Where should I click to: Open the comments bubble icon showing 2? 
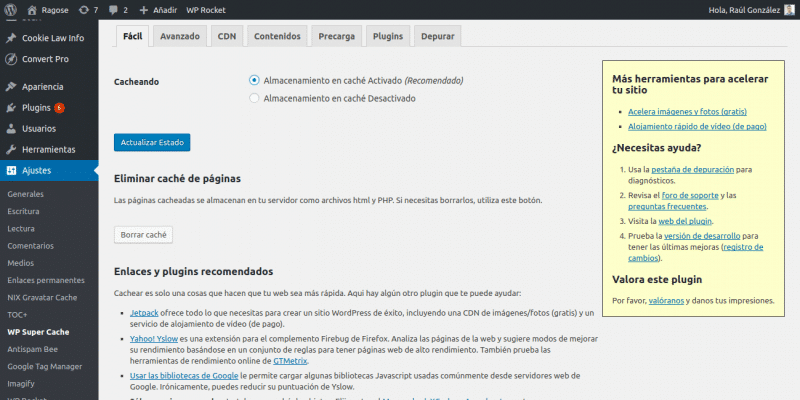[113, 10]
